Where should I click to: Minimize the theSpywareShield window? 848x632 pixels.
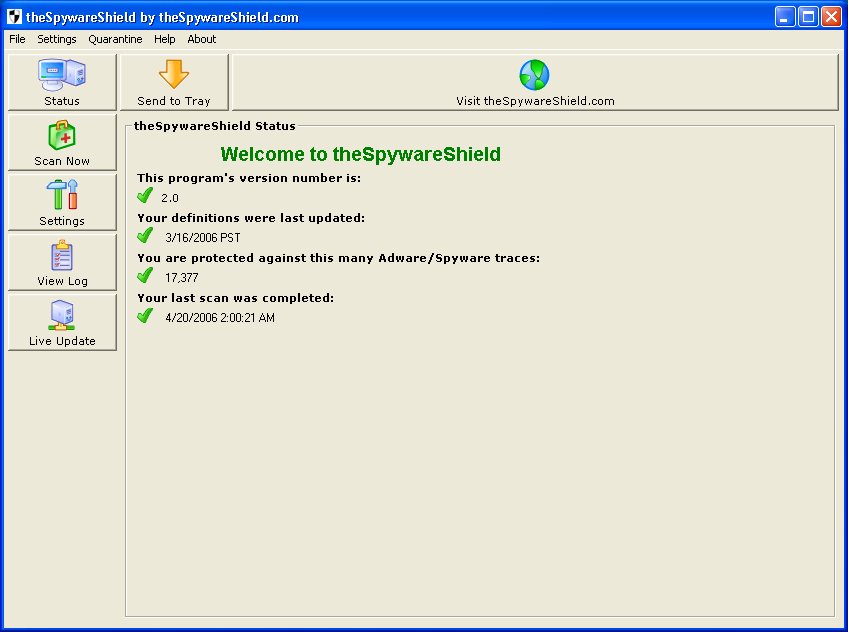[x=785, y=17]
